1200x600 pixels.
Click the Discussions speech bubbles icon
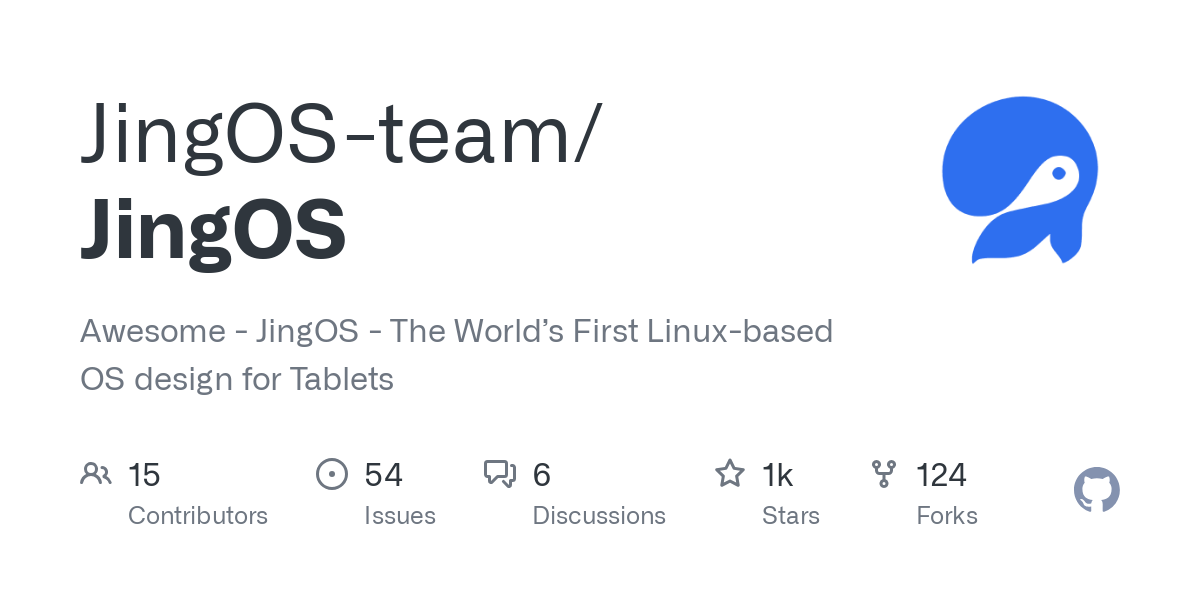pos(500,474)
